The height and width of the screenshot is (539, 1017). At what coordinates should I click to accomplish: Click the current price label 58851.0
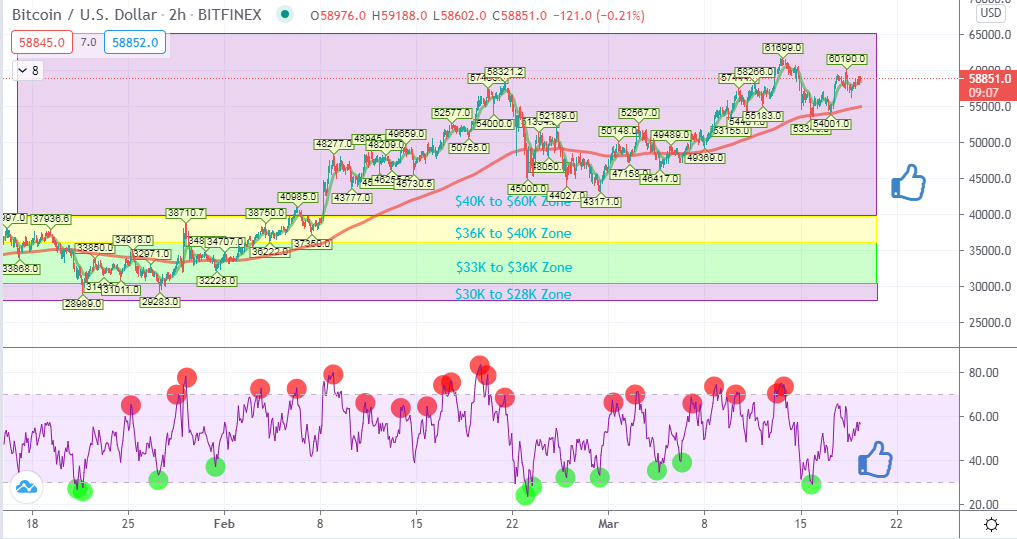coord(988,78)
